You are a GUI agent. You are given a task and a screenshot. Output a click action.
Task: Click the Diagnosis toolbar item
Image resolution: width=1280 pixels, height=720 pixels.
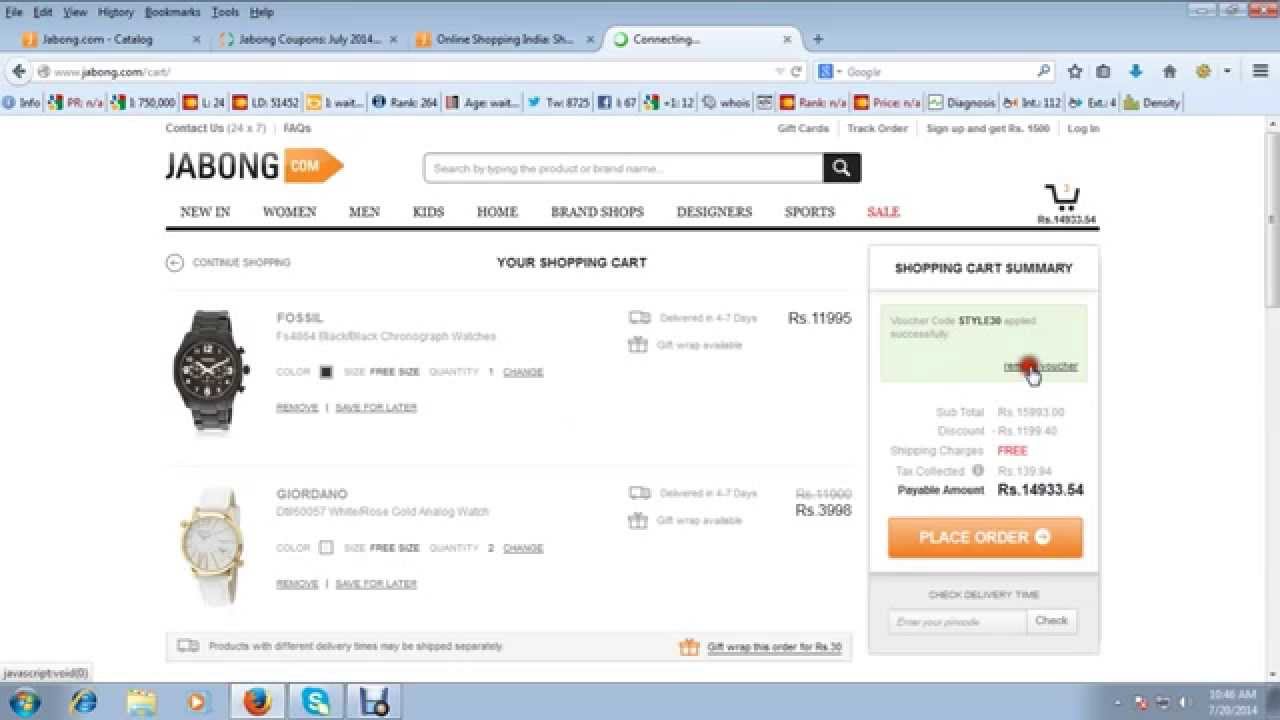click(962, 102)
